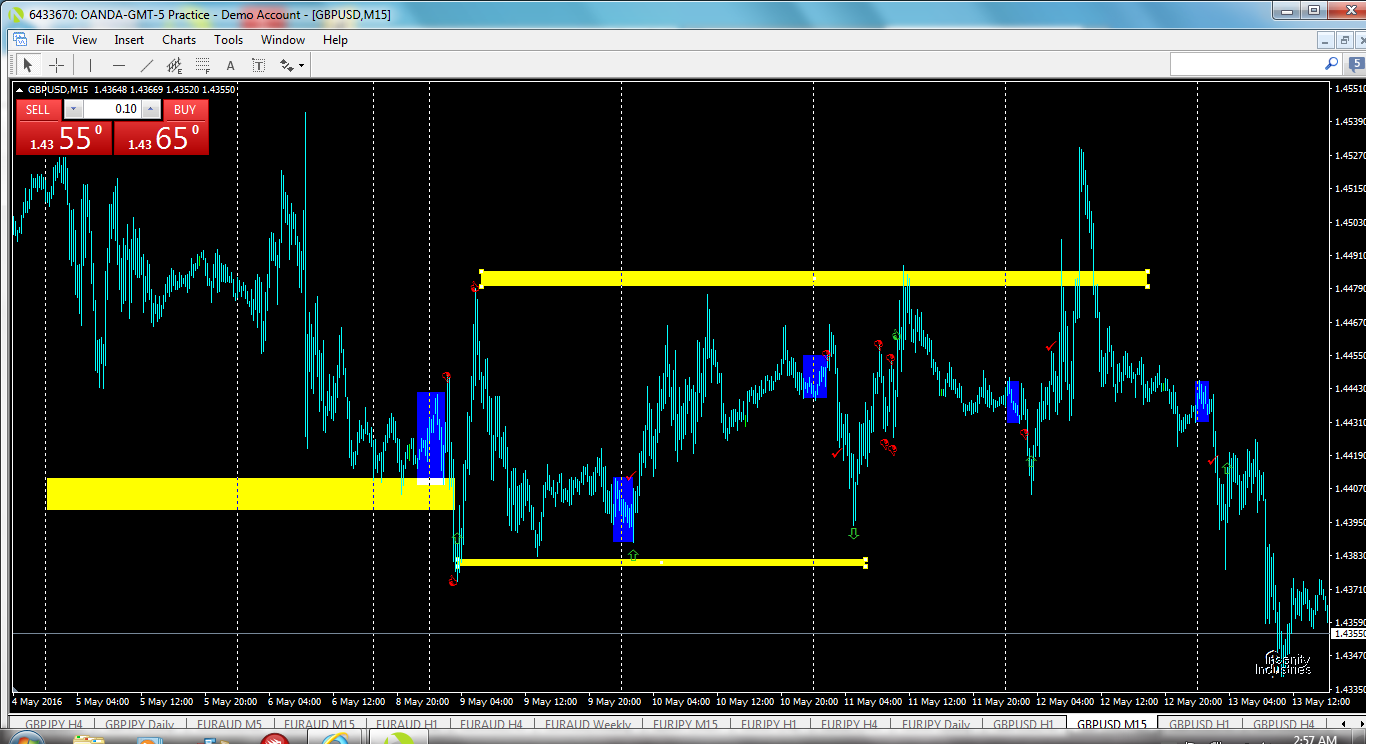1382x744 pixels.
Task: Increase trade volume with up arrow
Action: coord(150,109)
